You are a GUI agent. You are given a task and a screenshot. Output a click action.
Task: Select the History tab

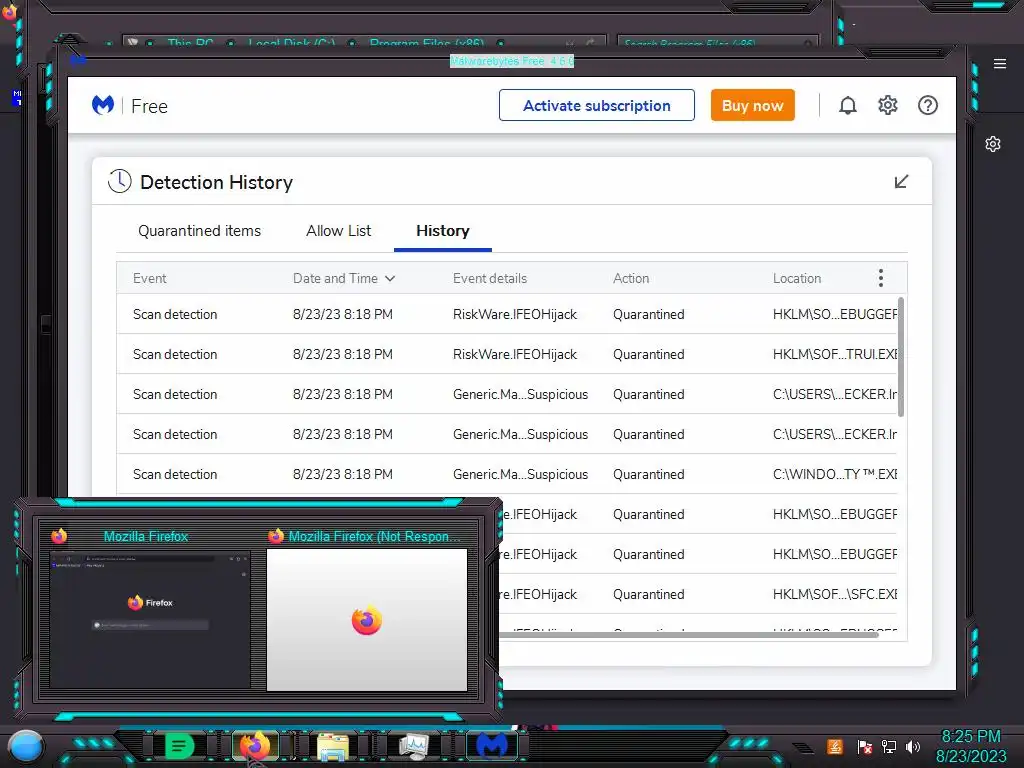(443, 231)
